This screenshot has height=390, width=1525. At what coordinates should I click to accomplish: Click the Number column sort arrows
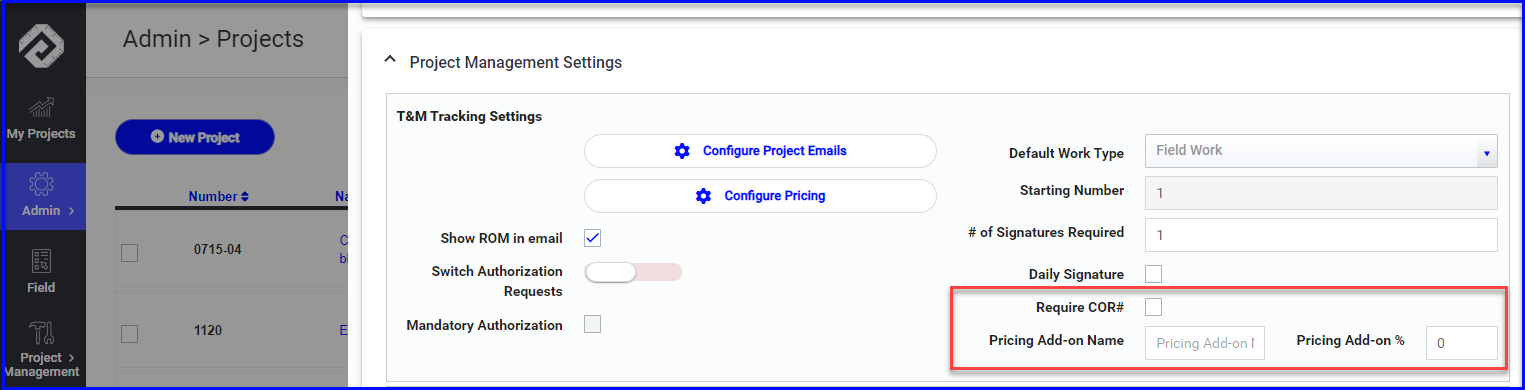244,197
